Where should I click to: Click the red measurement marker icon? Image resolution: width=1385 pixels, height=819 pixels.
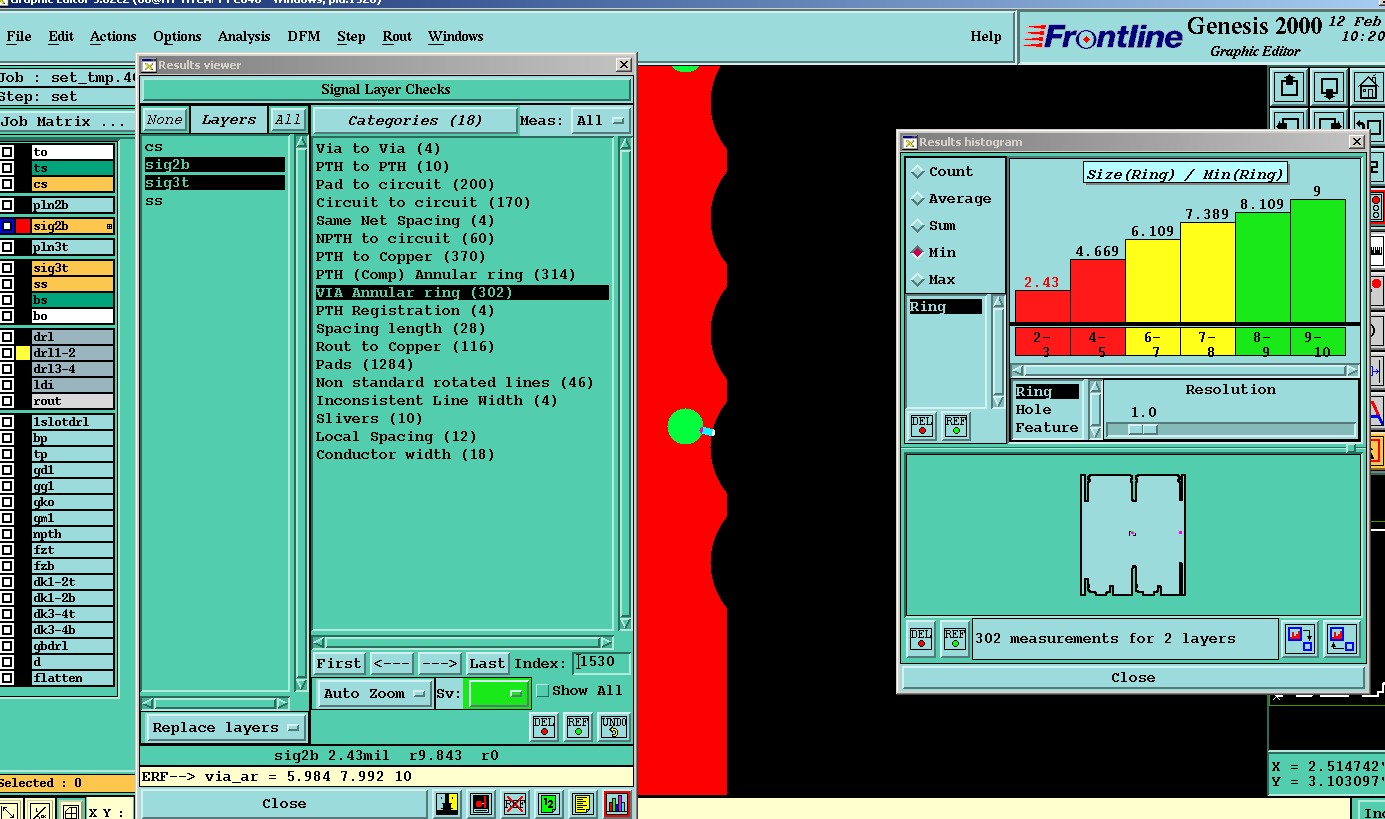[480, 803]
